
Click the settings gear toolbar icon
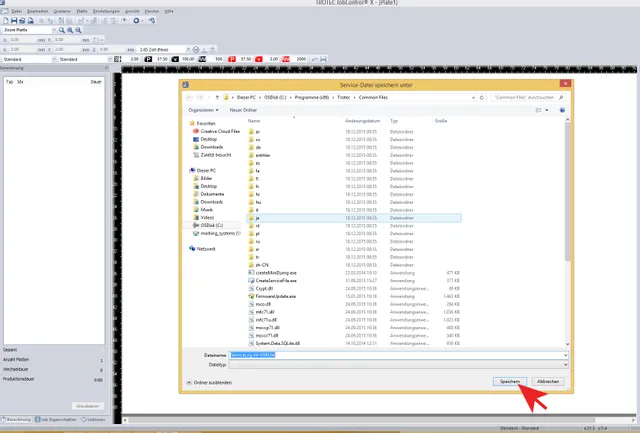tap(137, 21)
